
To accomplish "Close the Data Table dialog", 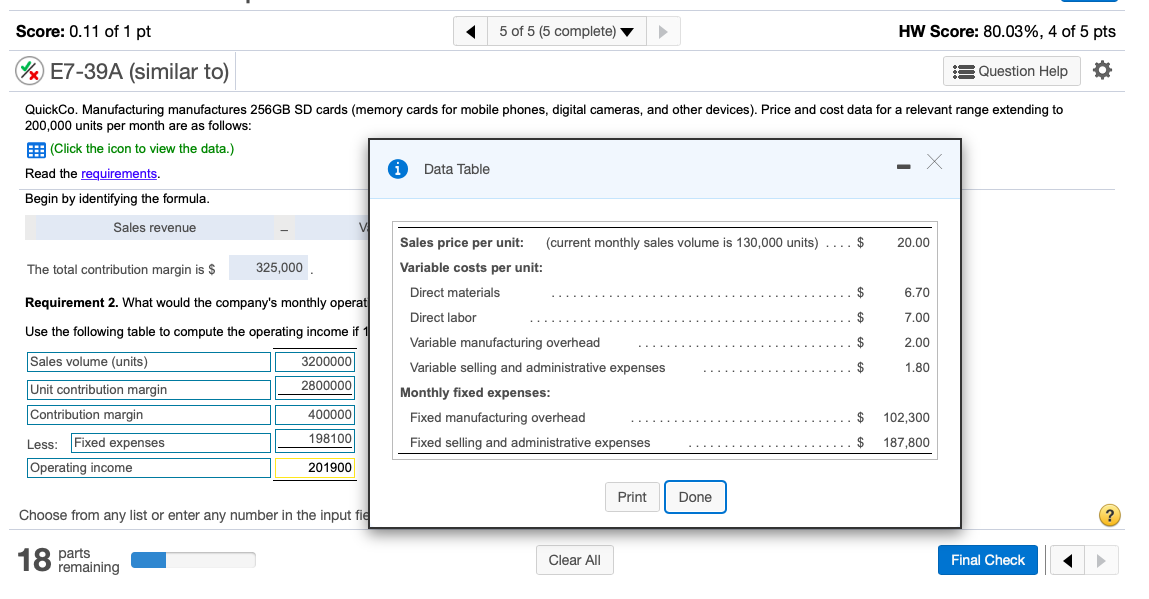I will click(934, 162).
